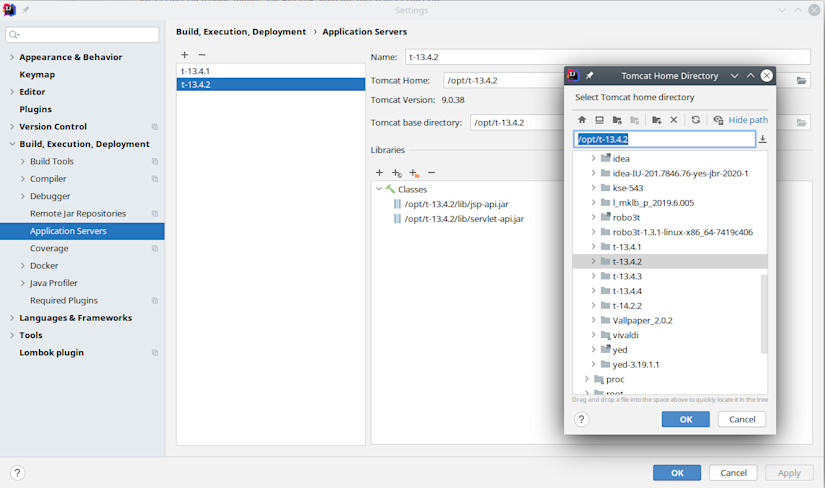Click the copy icon next to Lombok plugin
825x488 pixels.
155,353
